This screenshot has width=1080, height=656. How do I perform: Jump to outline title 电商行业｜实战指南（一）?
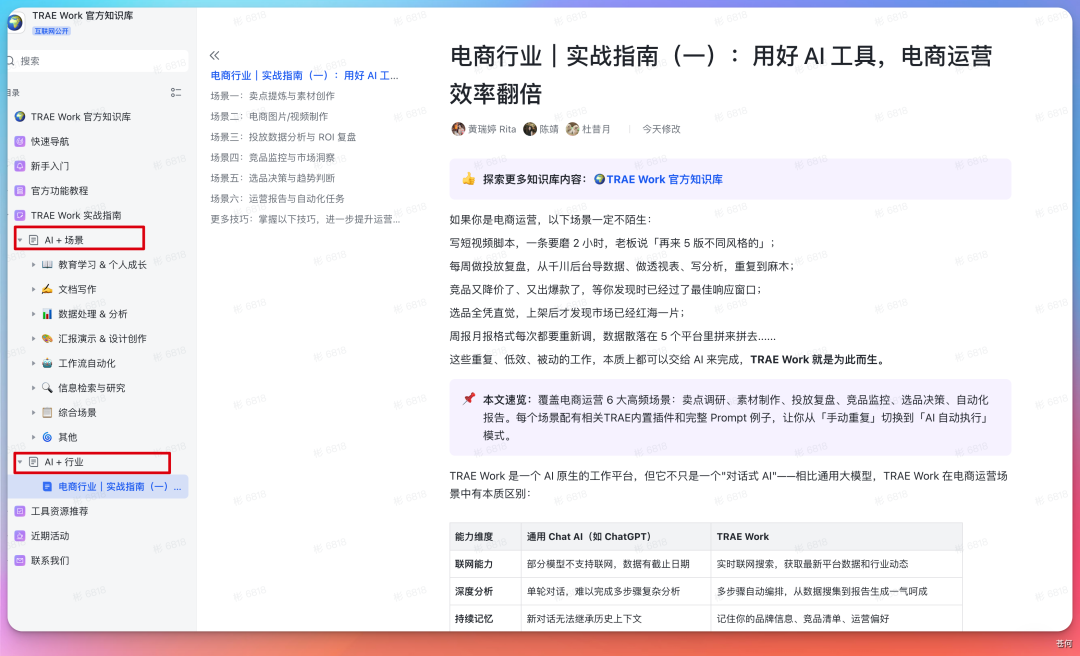(304, 76)
